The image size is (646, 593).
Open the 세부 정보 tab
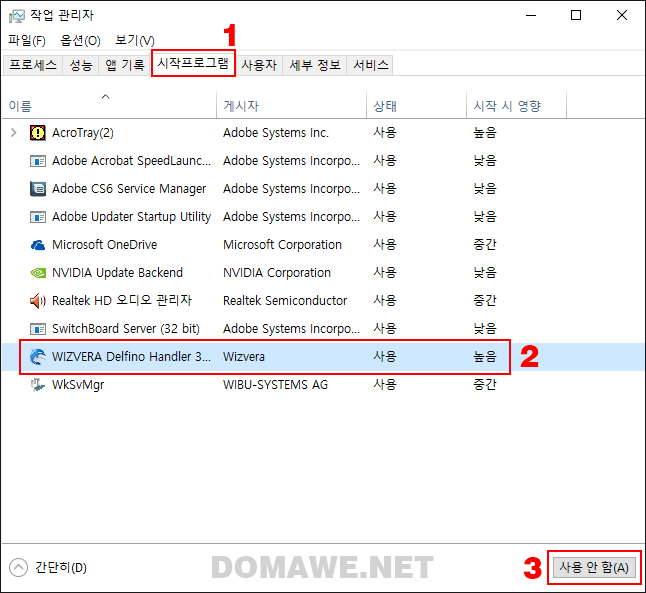315,65
